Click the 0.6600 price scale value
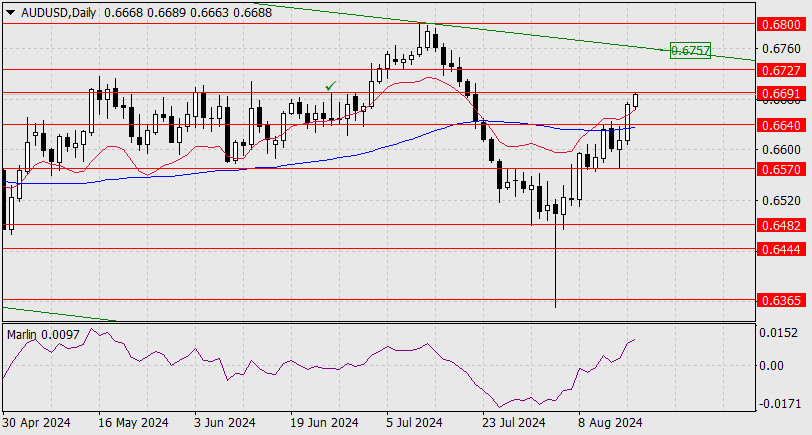The height and width of the screenshot is (435, 812). [781, 150]
